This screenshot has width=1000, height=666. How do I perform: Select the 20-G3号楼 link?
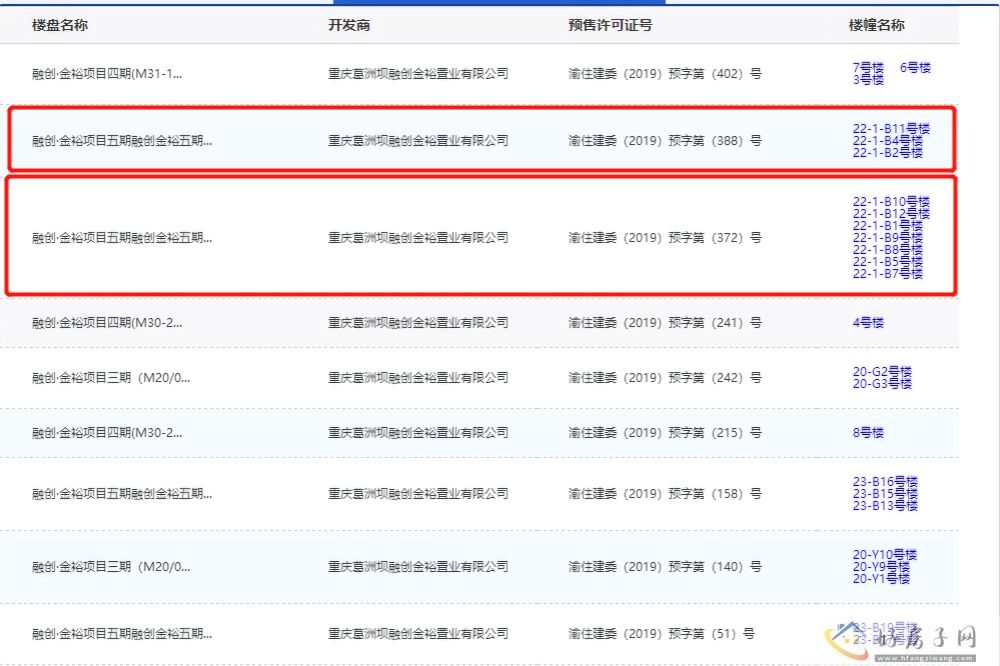pos(882,384)
